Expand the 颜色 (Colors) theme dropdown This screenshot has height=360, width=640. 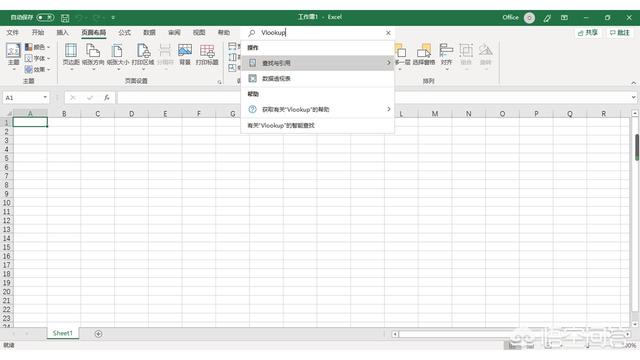click(x=38, y=47)
